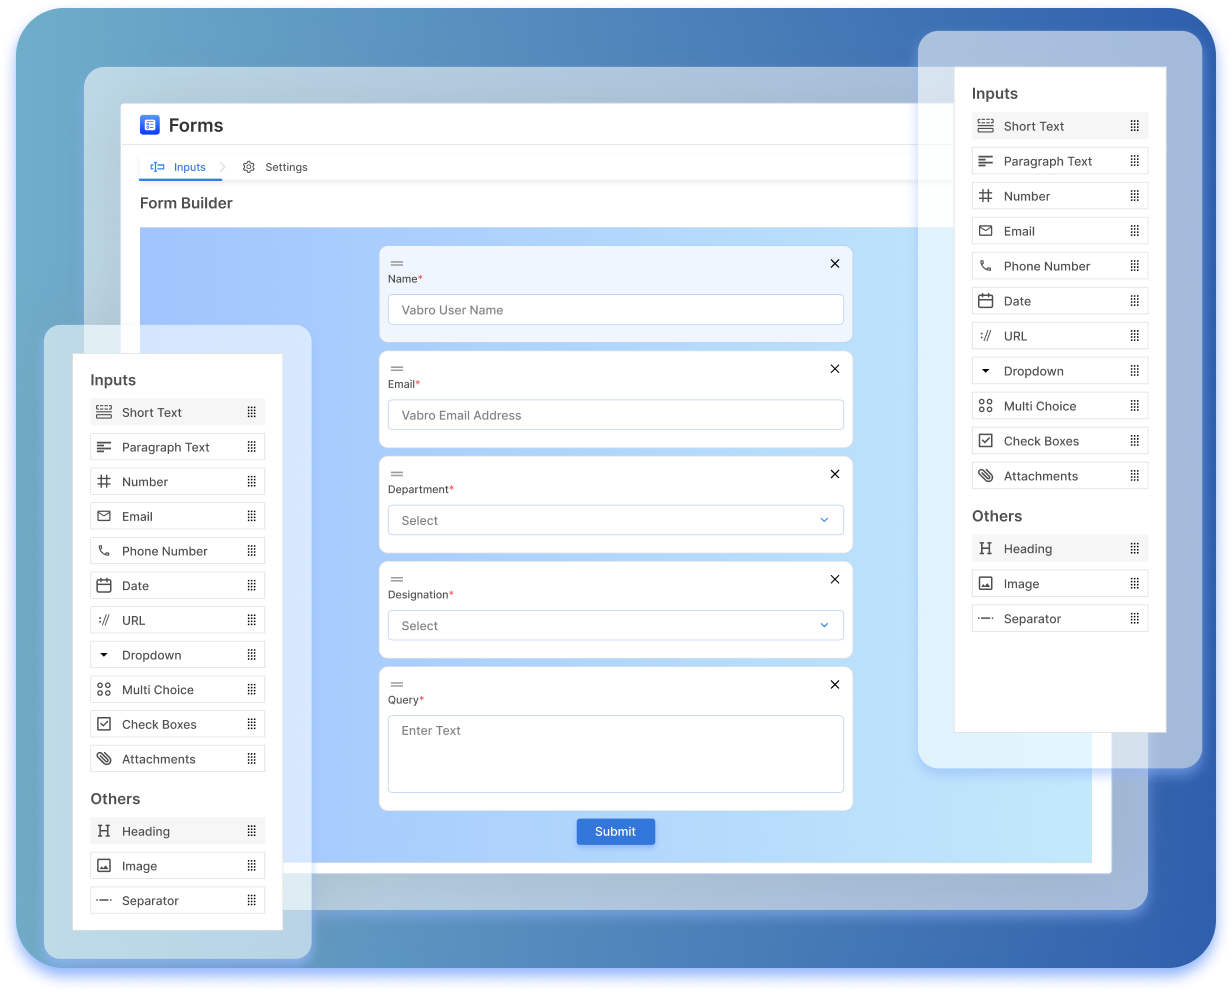Delete the Query field using its X icon

(x=835, y=685)
